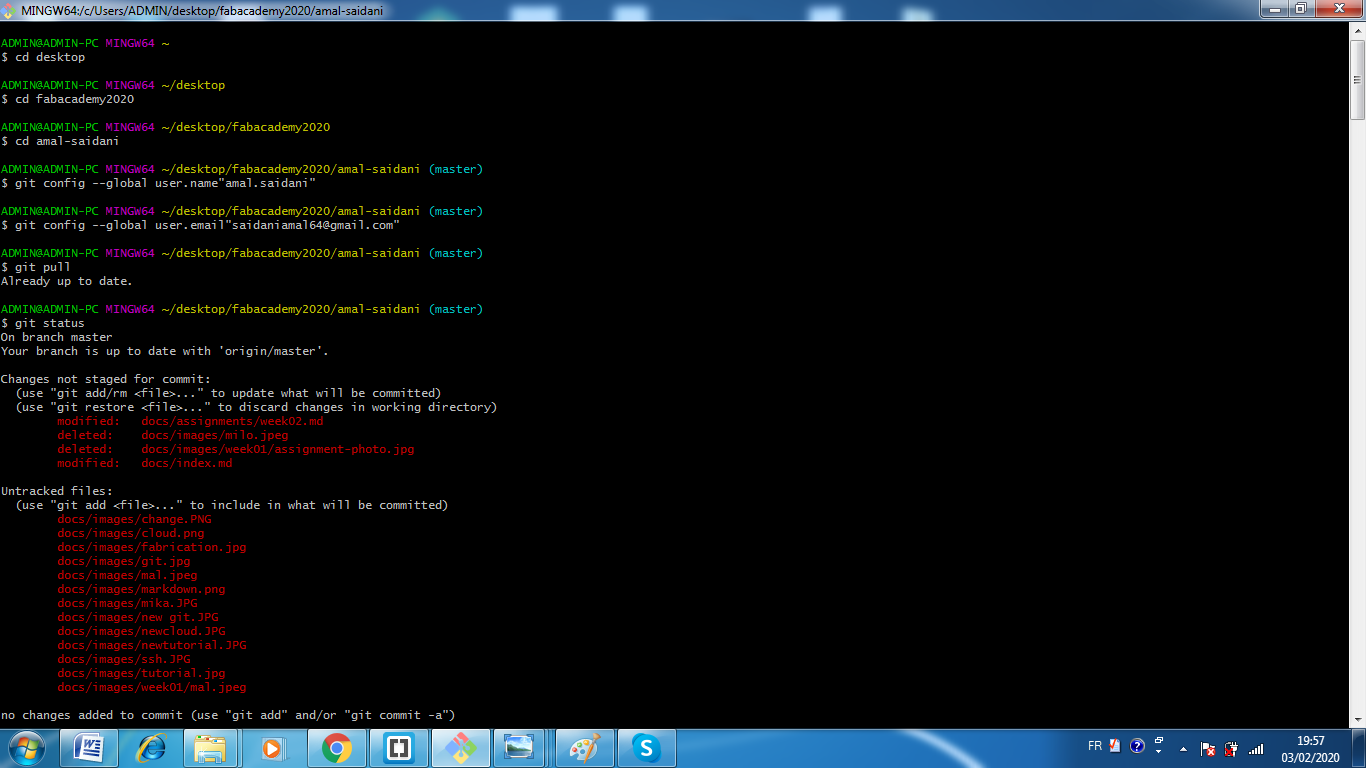Viewport: 1366px width, 768px height.
Task: Open the network signal tray icon
Action: pyautogui.click(x=1256, y=749)
